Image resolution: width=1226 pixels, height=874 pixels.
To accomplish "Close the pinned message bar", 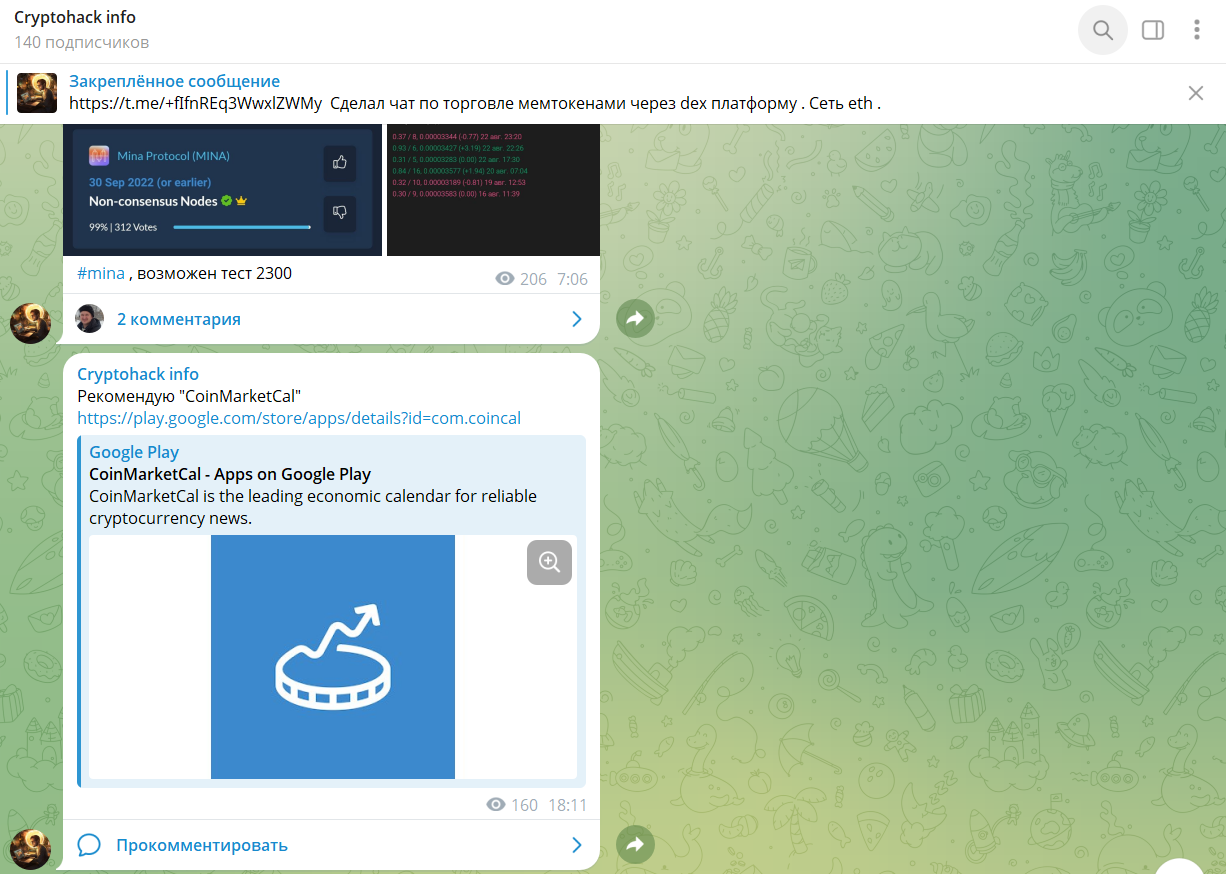I will point(1196,93).
